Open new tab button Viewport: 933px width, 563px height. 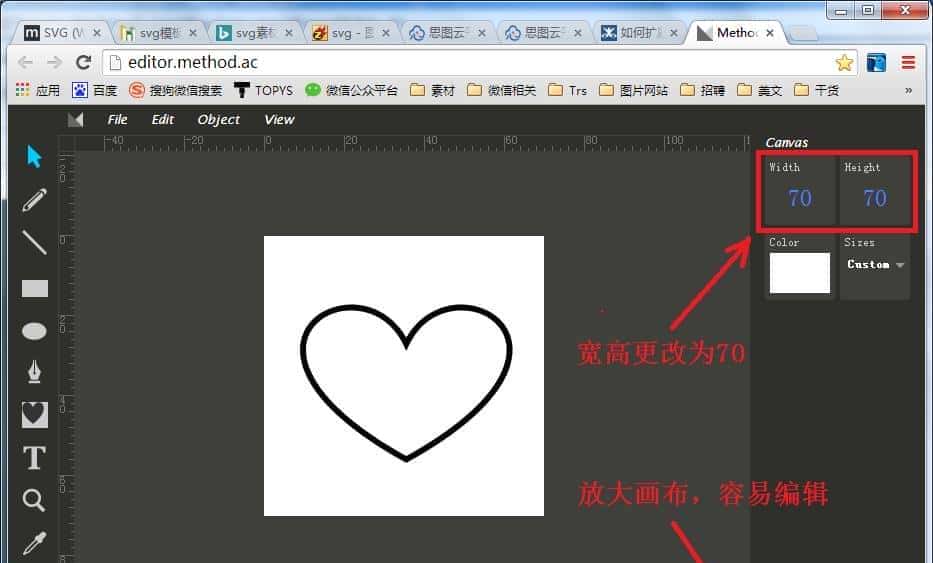803,33
